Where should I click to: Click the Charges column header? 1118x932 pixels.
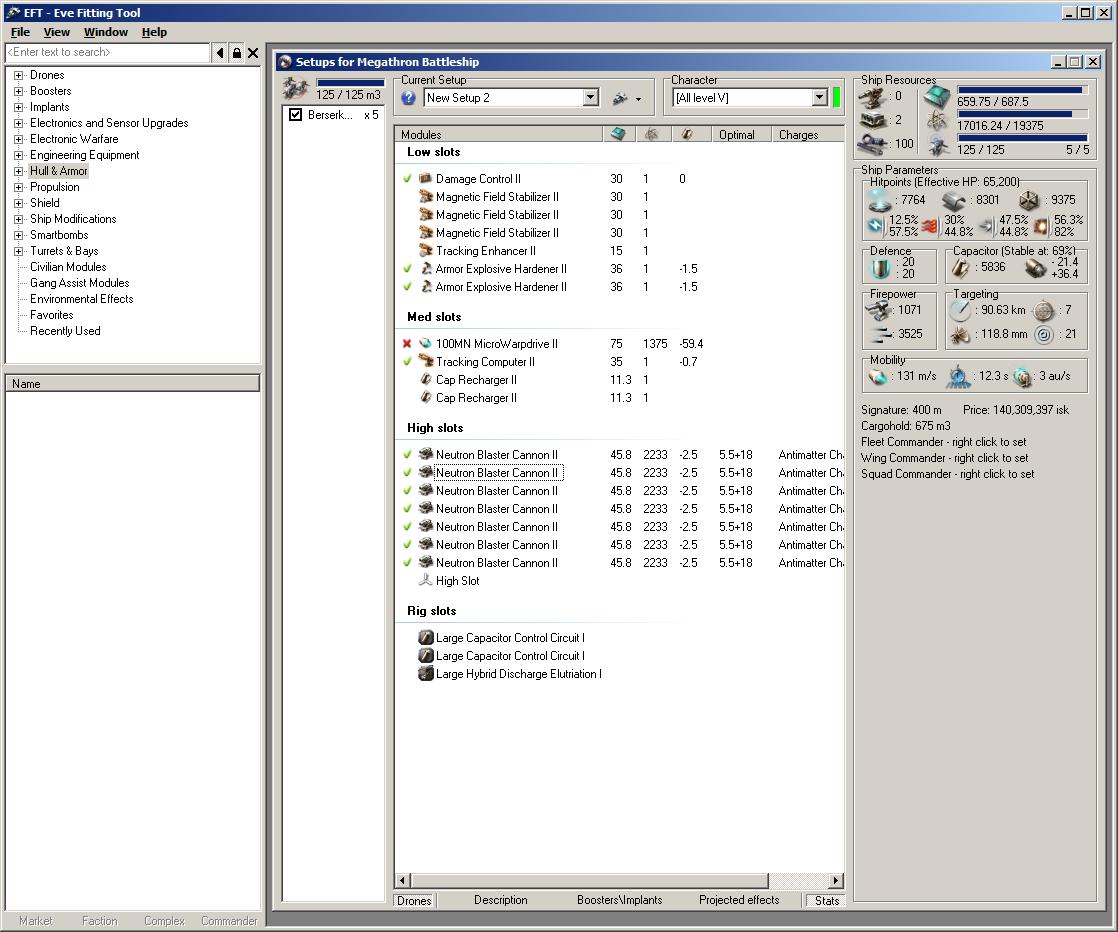808,134
